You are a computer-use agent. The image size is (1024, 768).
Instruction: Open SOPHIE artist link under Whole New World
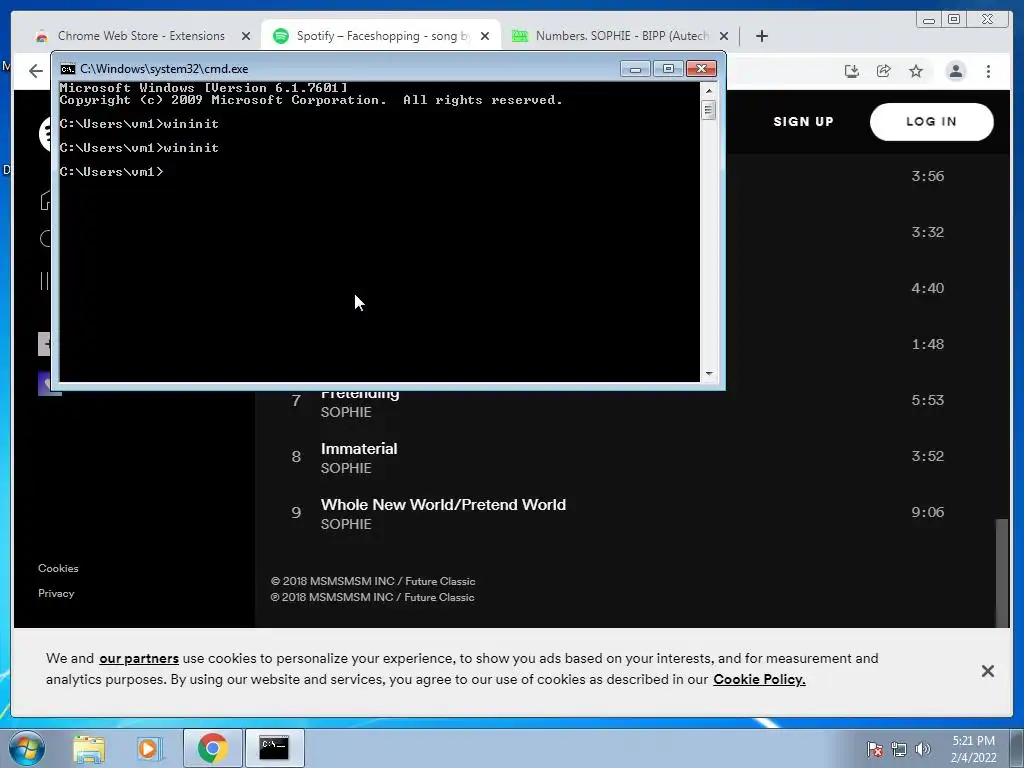(345, 524)
